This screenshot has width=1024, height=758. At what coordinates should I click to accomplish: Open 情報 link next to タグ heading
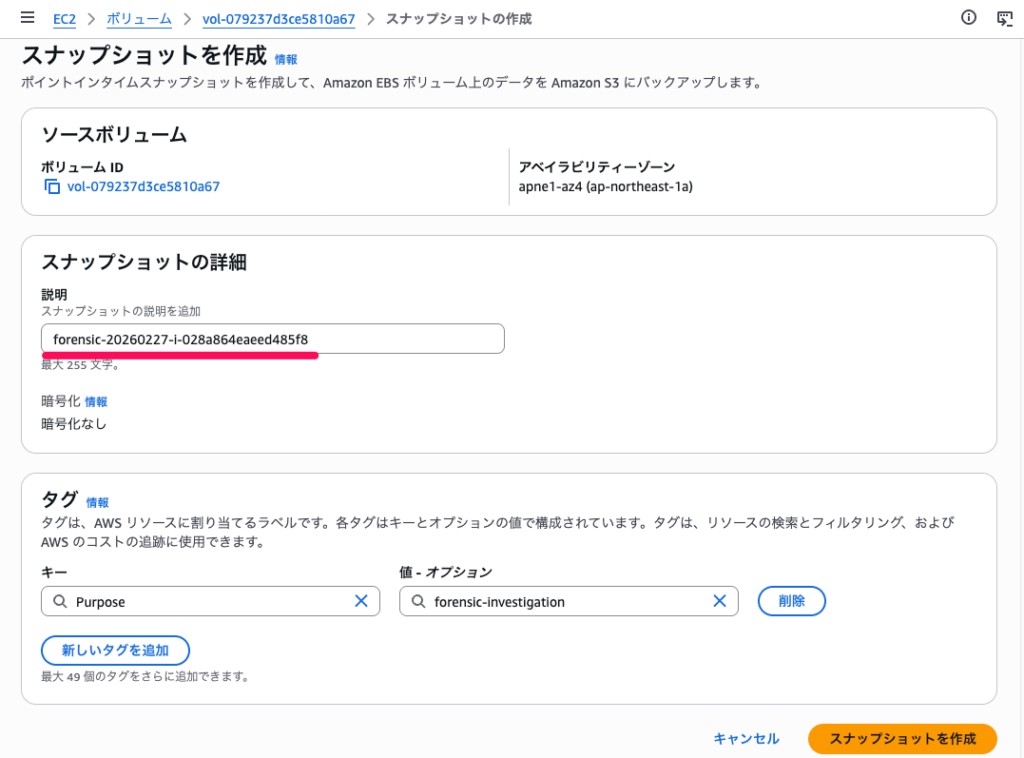[98, 502]
